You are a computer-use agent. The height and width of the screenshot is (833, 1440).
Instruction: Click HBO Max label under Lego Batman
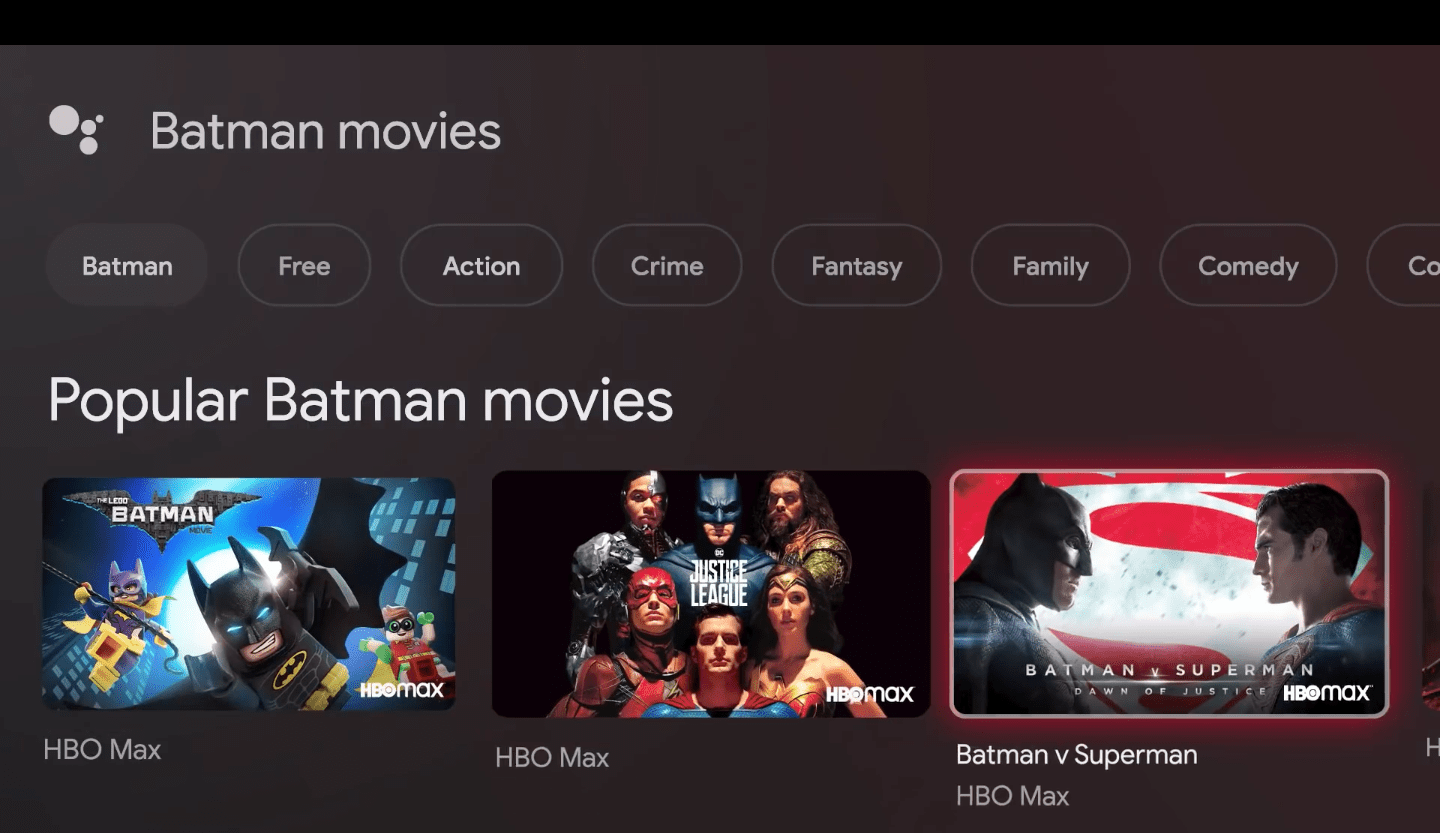[102, 750]
